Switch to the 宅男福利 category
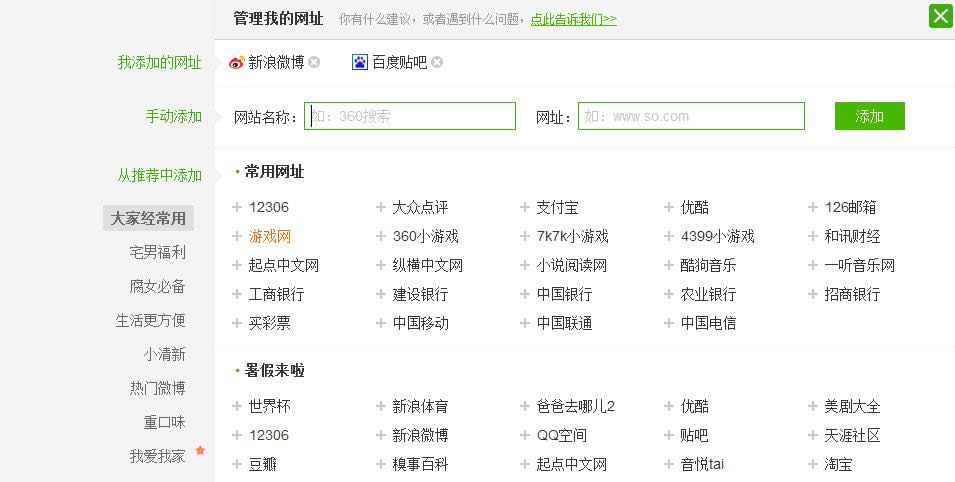 coord(157,252)
